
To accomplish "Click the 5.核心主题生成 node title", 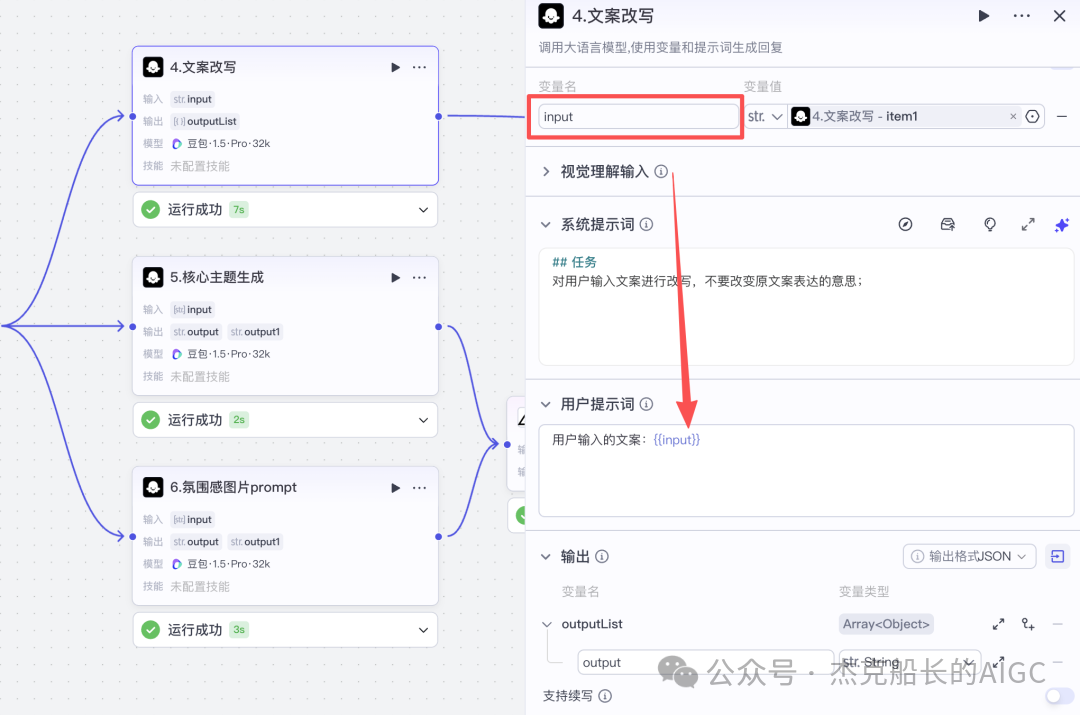I will (x=217, y=278).
